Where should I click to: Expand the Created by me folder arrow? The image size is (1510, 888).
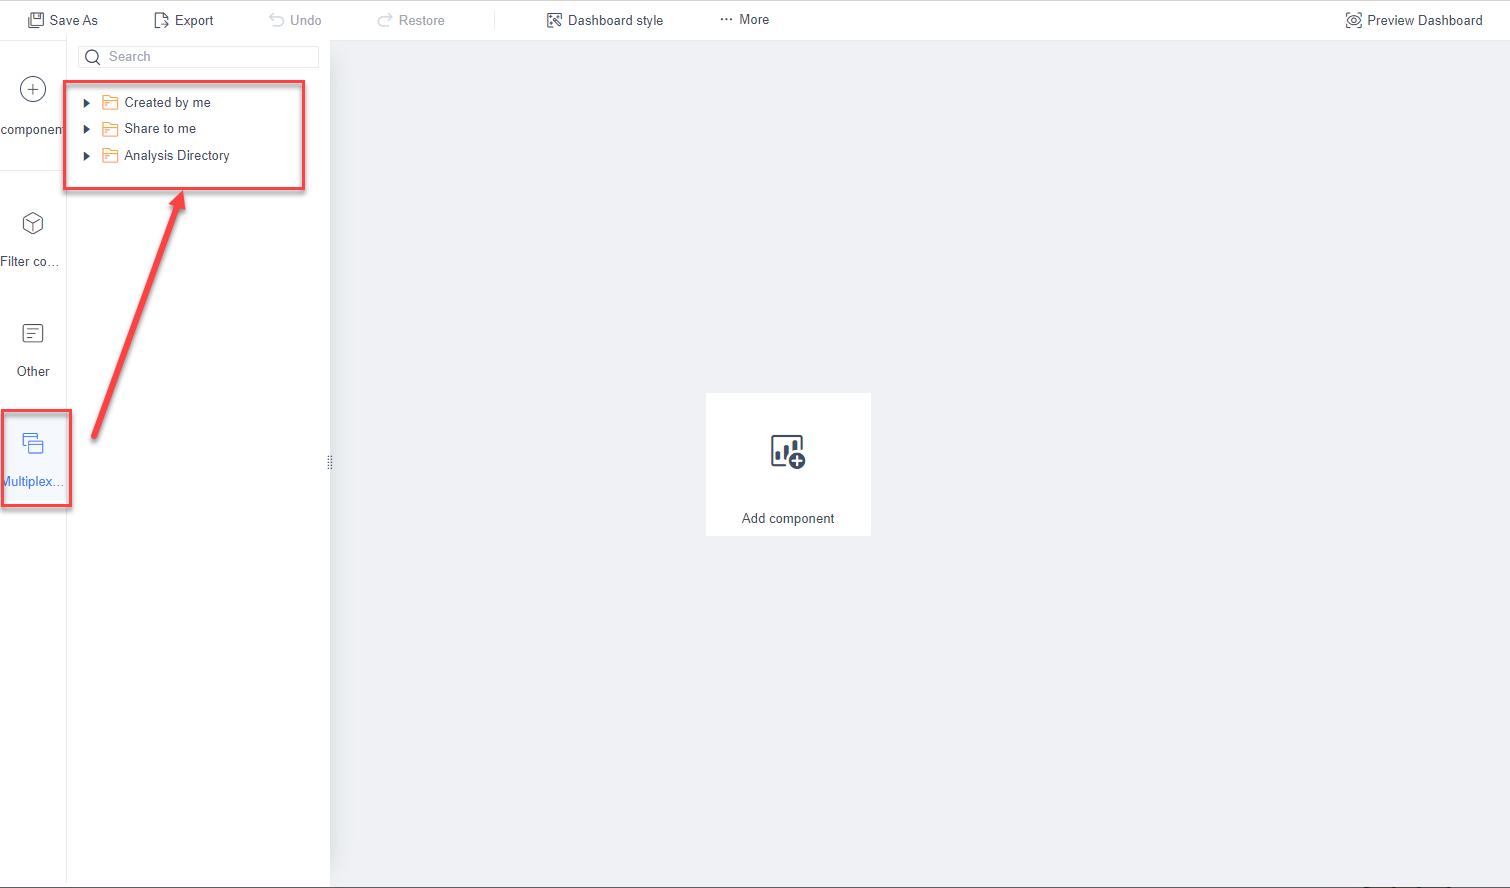coord(87,103)
